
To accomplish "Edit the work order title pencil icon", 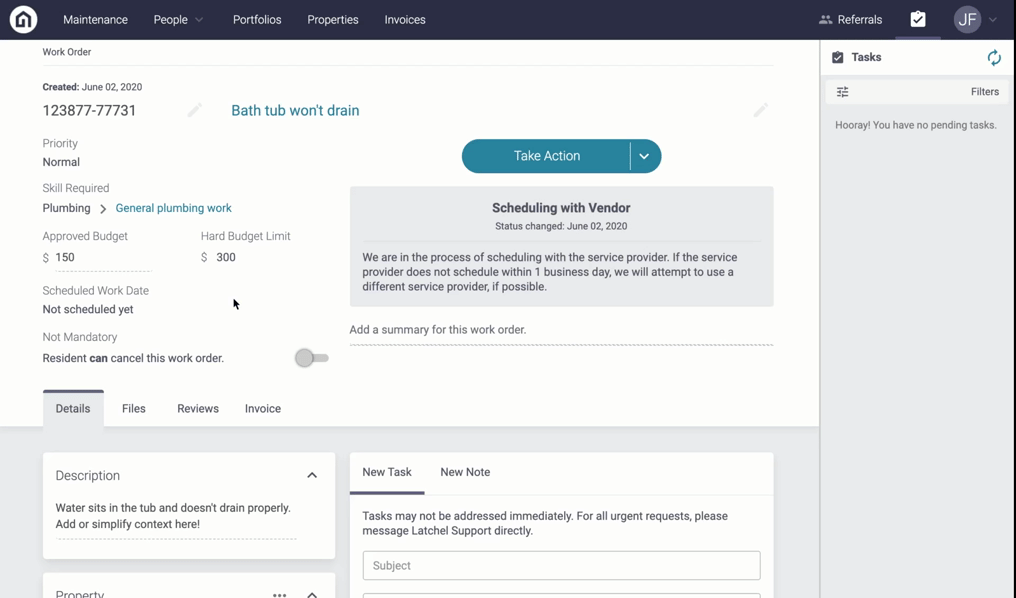I will pos(761,110).
